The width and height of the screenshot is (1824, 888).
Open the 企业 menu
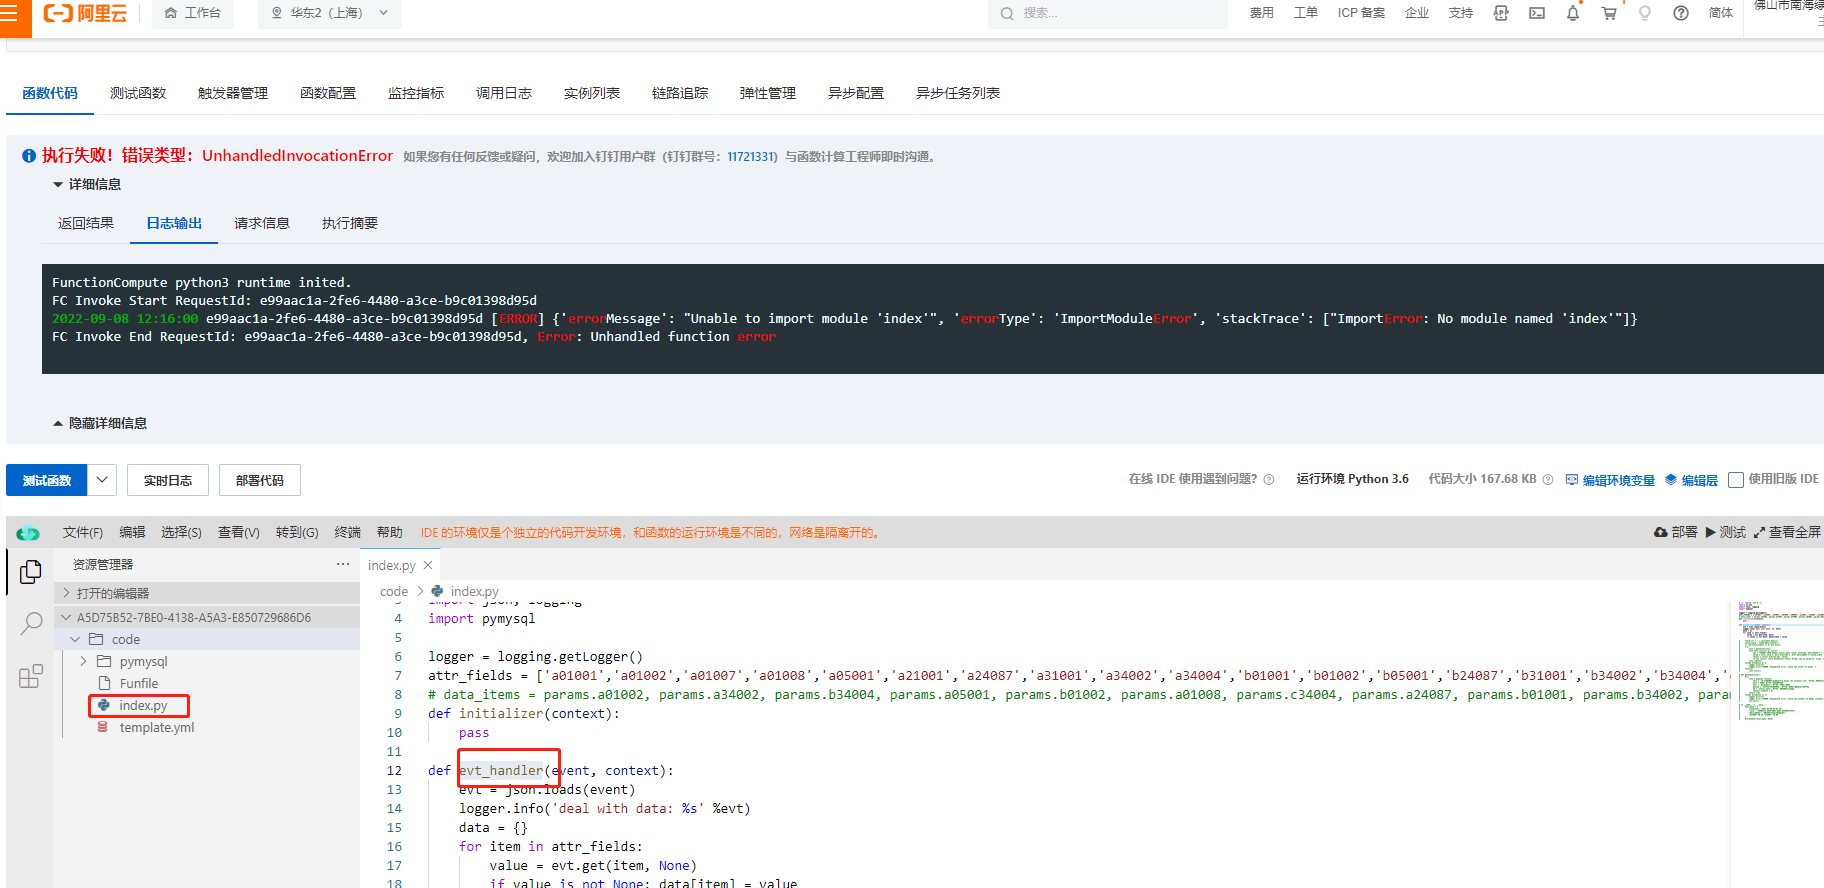[x=1416, y=13]
